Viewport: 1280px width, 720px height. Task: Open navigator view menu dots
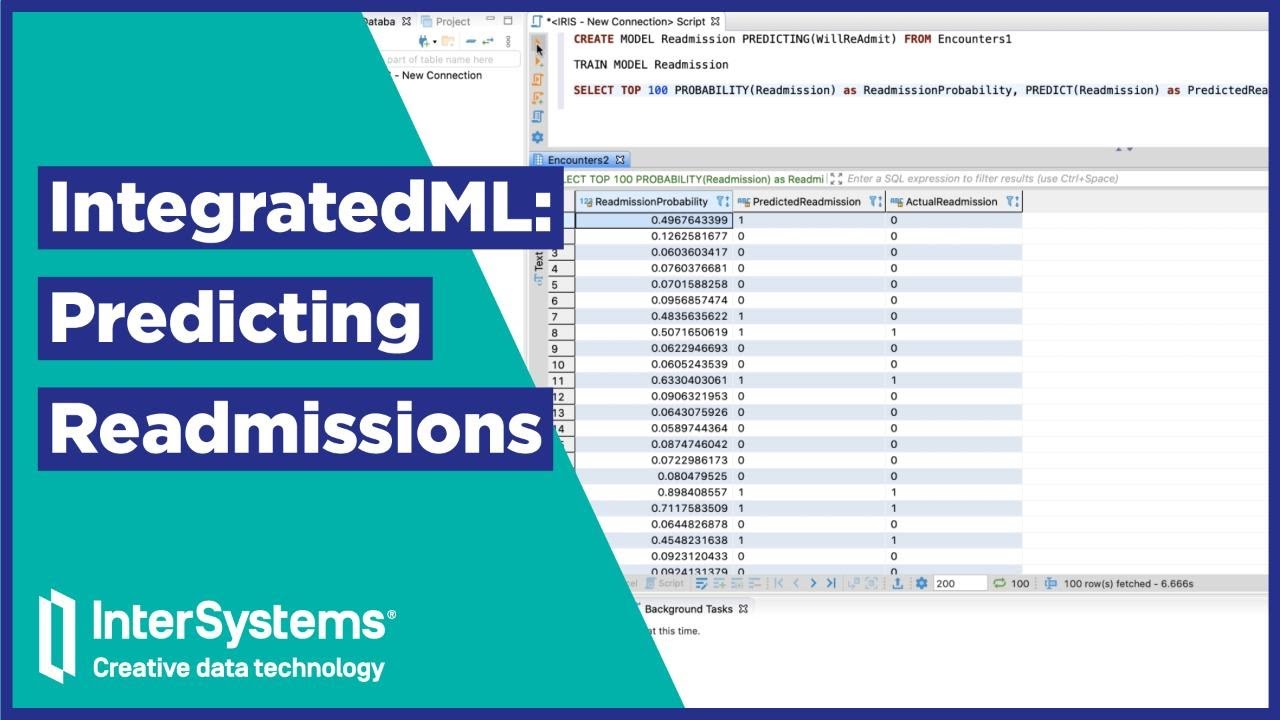coord(508,41)
